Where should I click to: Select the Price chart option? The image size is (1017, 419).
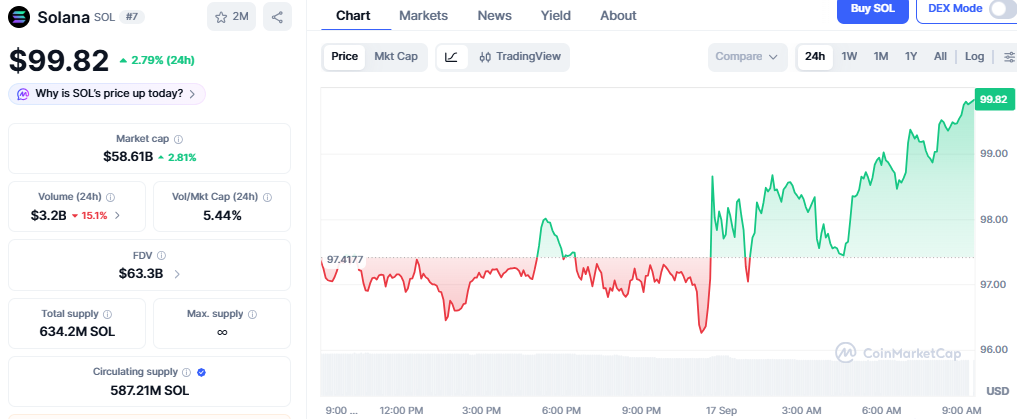[x=344, y=57]
